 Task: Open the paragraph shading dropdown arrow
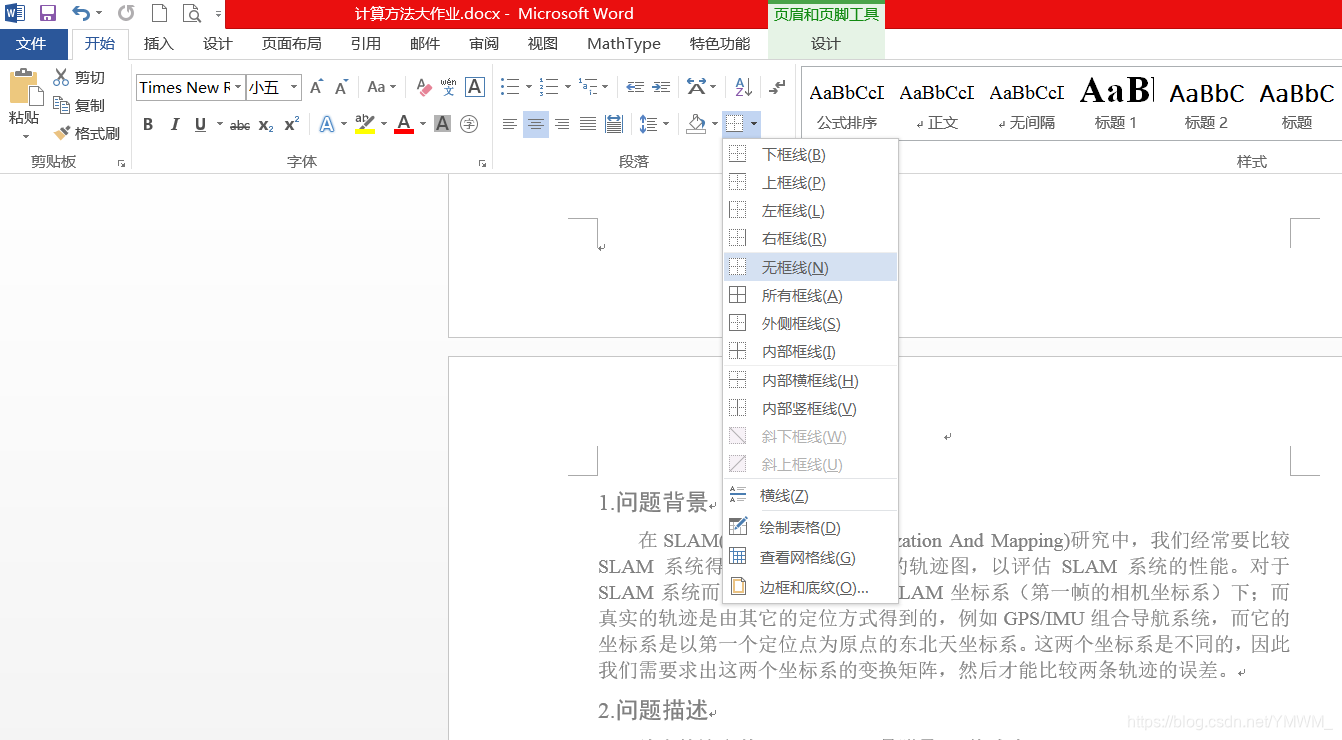click(714, 124)
